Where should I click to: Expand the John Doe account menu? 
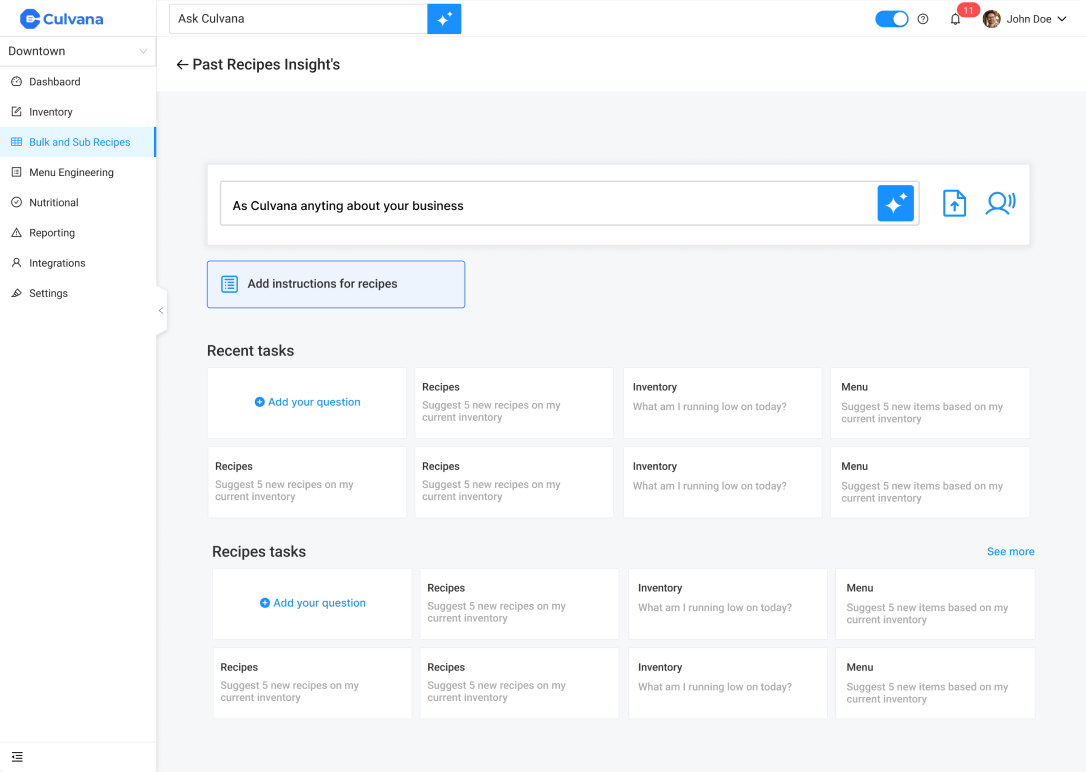click(x=1026, y=19)
